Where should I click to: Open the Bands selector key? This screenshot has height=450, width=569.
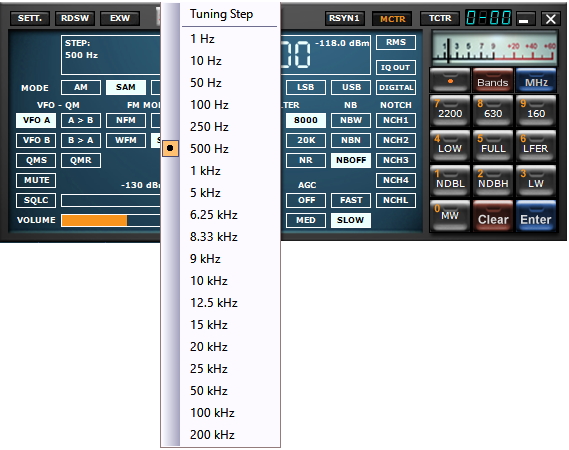pyautogui.click(x=493, y=80)
